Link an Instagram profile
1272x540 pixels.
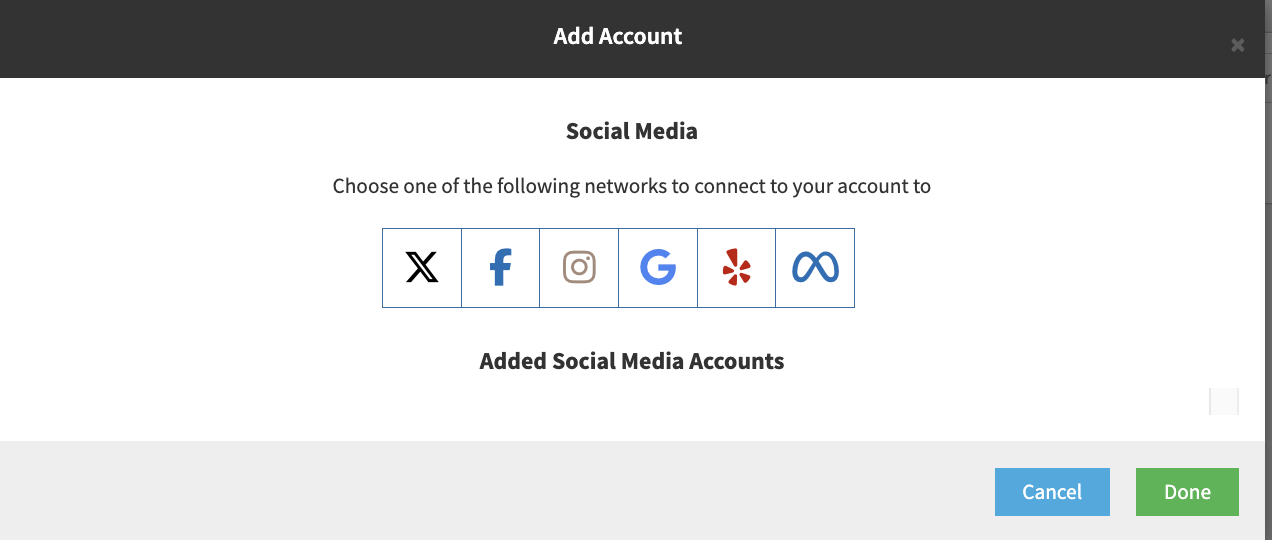[579, 268]
